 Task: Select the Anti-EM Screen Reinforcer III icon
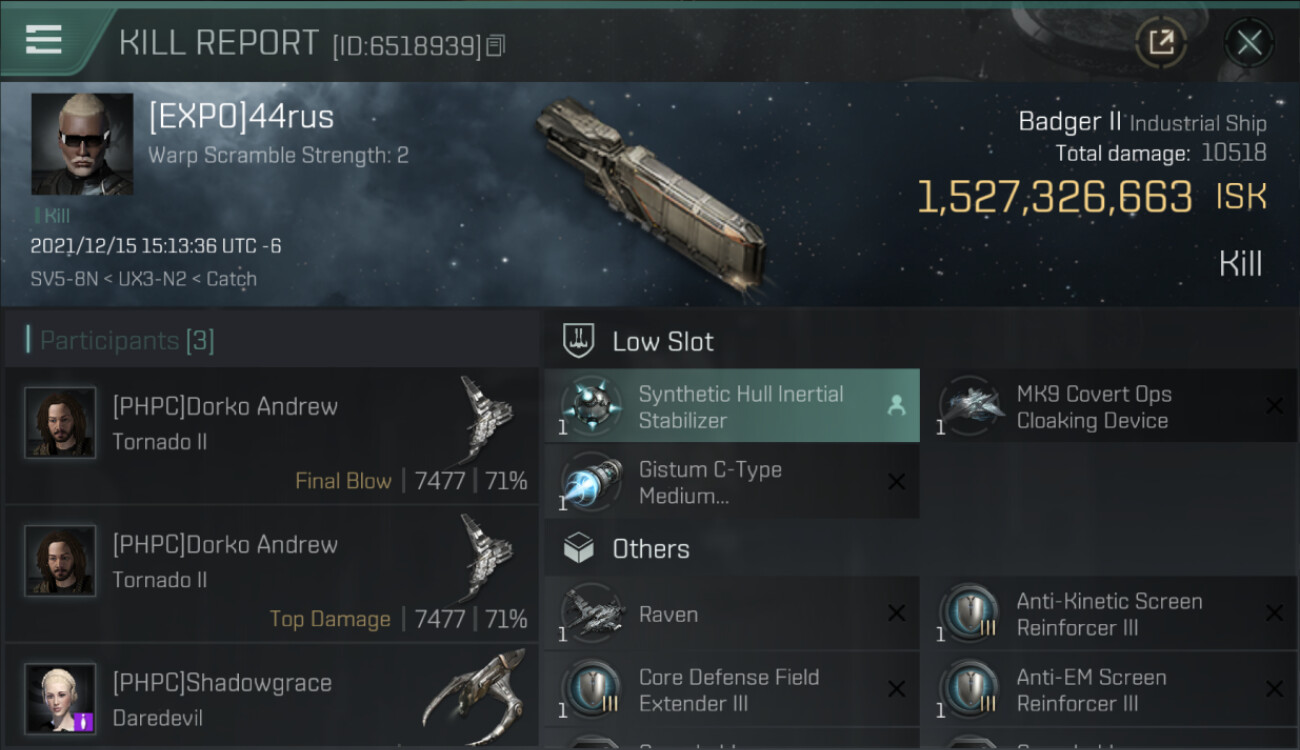(970, 689)
